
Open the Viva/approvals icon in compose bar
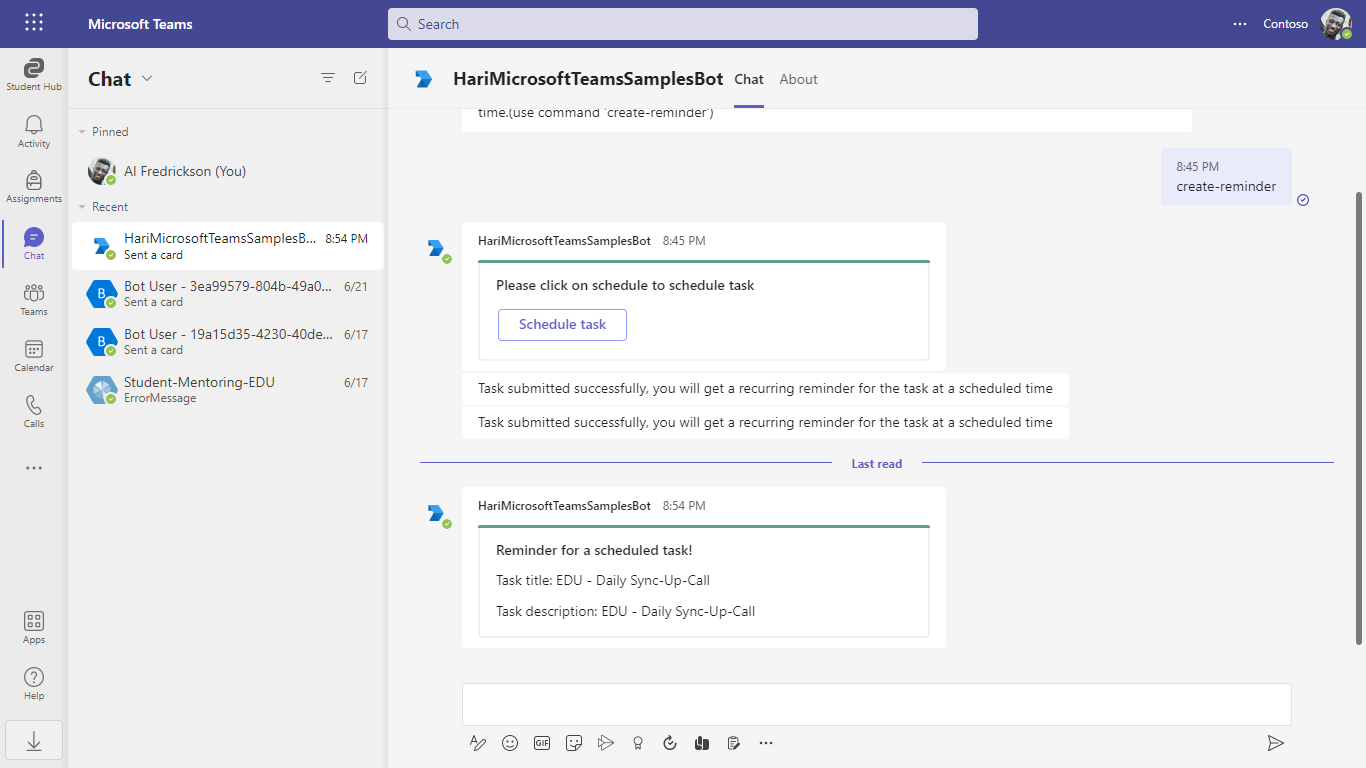point(702,743)
